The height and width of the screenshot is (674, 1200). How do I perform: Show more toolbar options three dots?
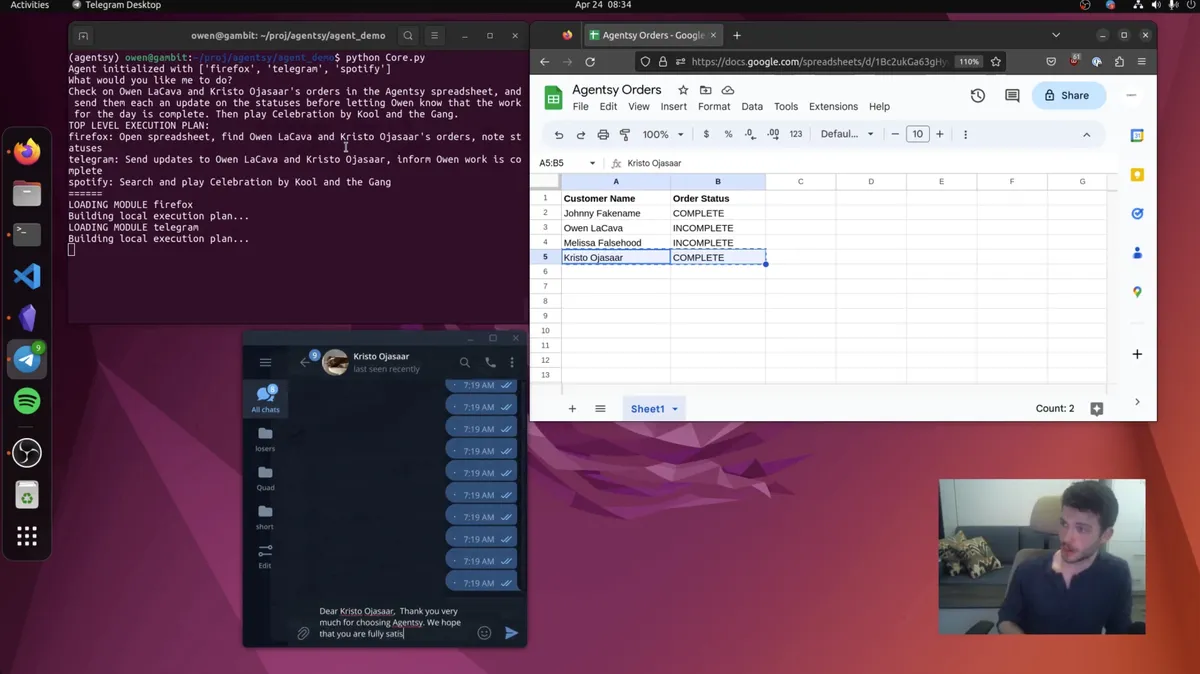tap(965, 134)
